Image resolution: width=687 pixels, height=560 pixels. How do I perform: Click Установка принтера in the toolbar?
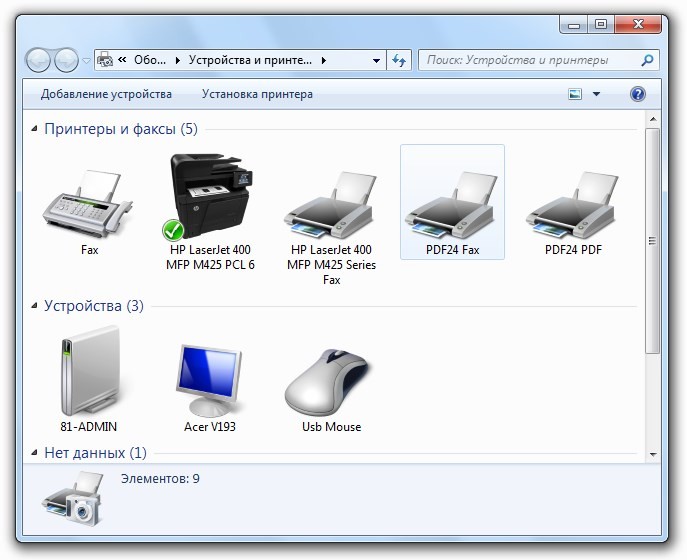coord(257,94)
